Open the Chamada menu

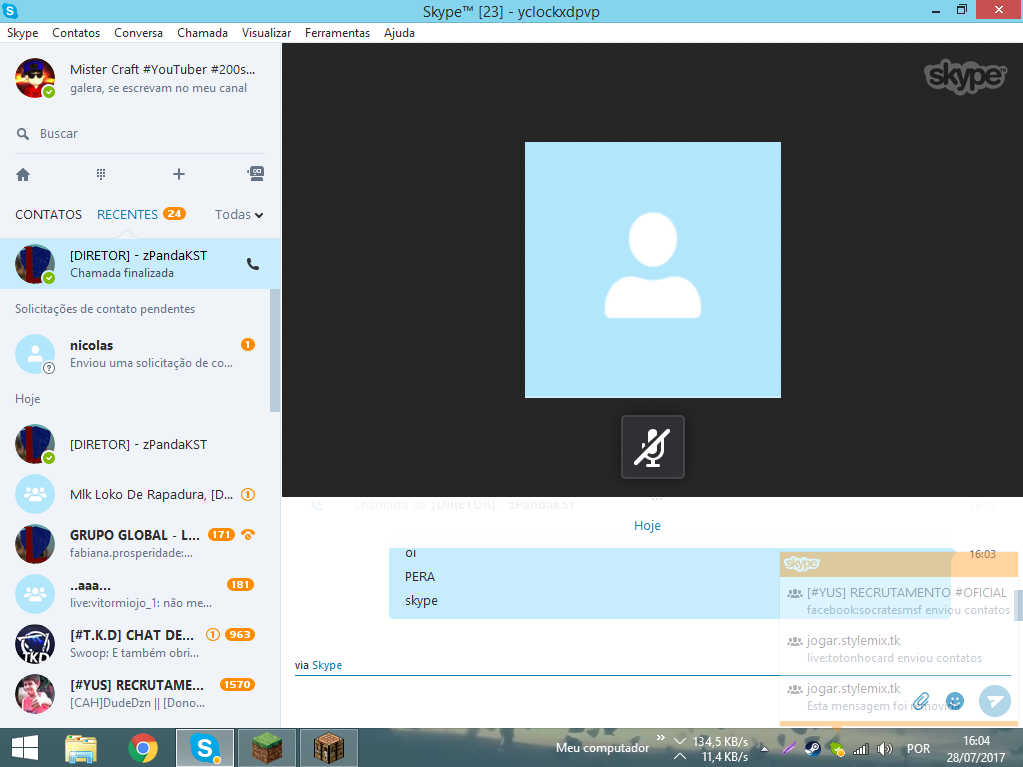pyautogui.click(x=202, y=33)
